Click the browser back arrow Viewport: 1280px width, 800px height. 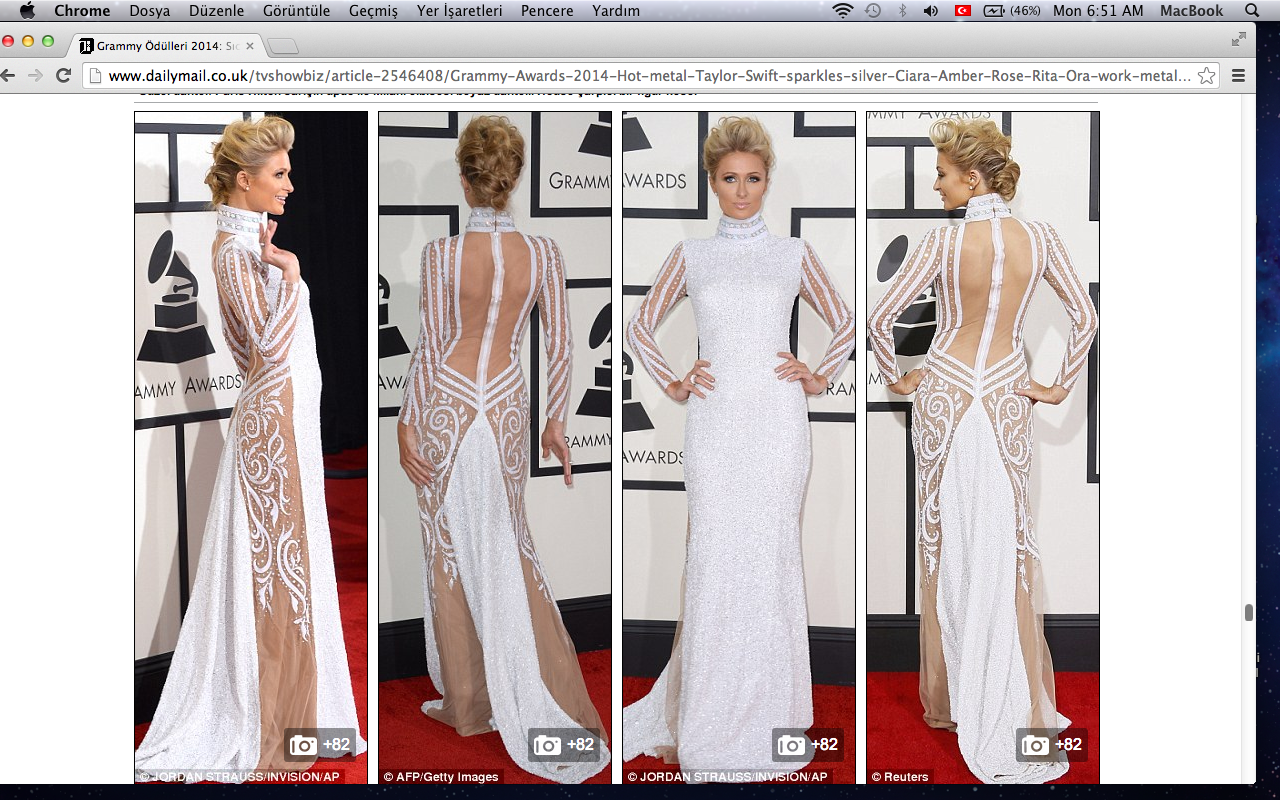click(x=9, y=75)
